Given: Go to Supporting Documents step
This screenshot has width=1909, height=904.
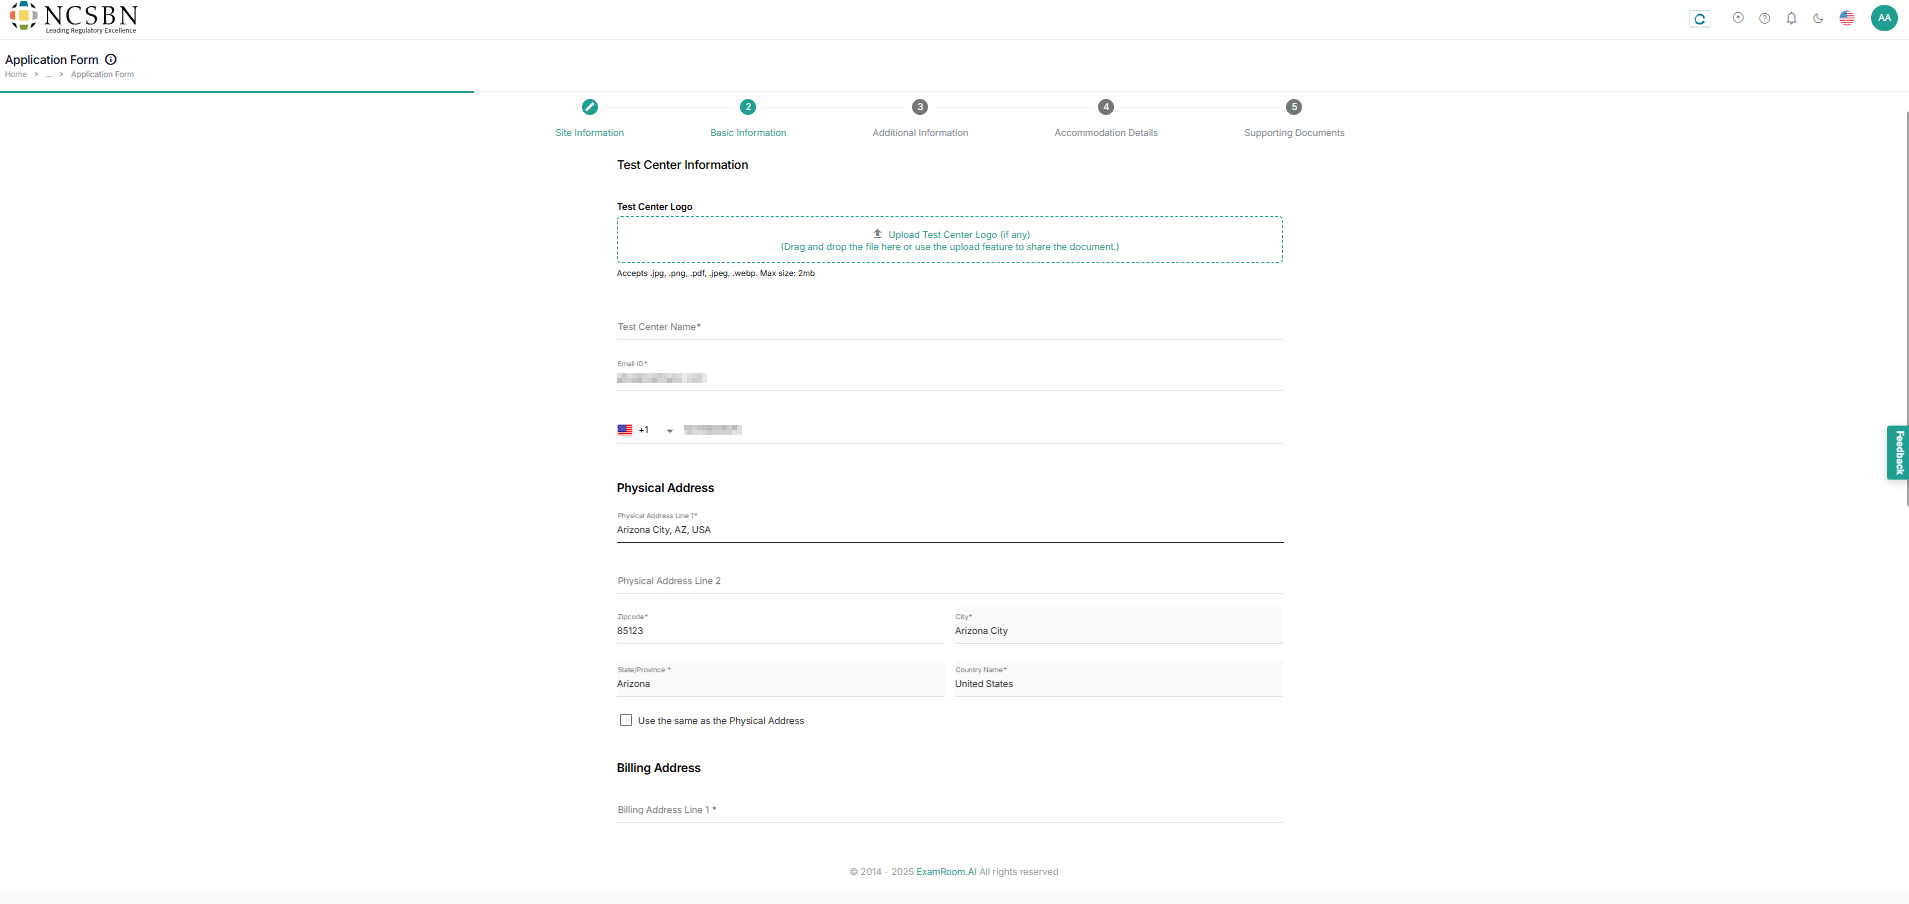Looking at the screenshot, I should click(1294, 107).
